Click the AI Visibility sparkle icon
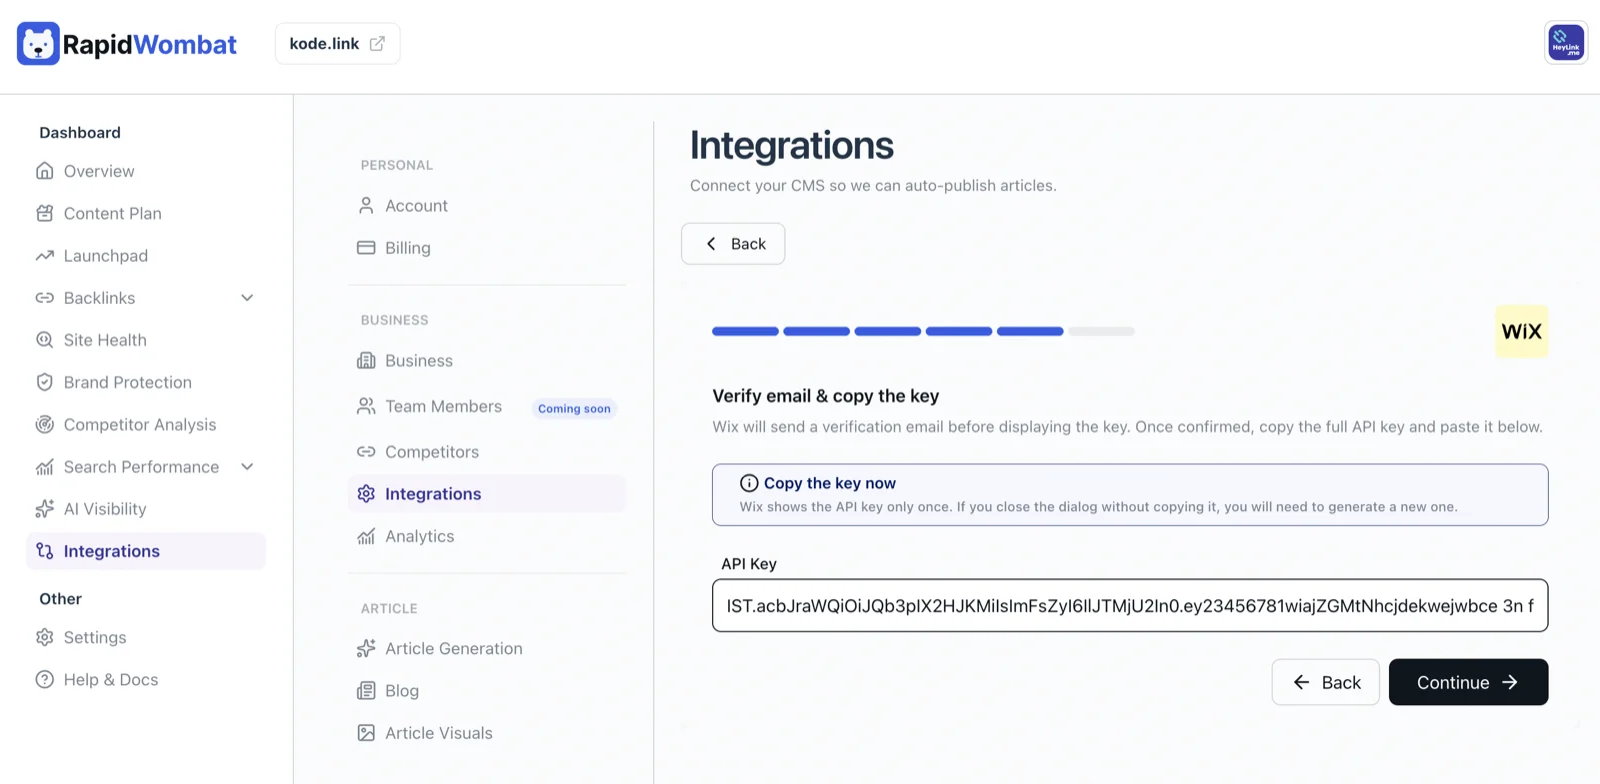 tap(44, 509)
